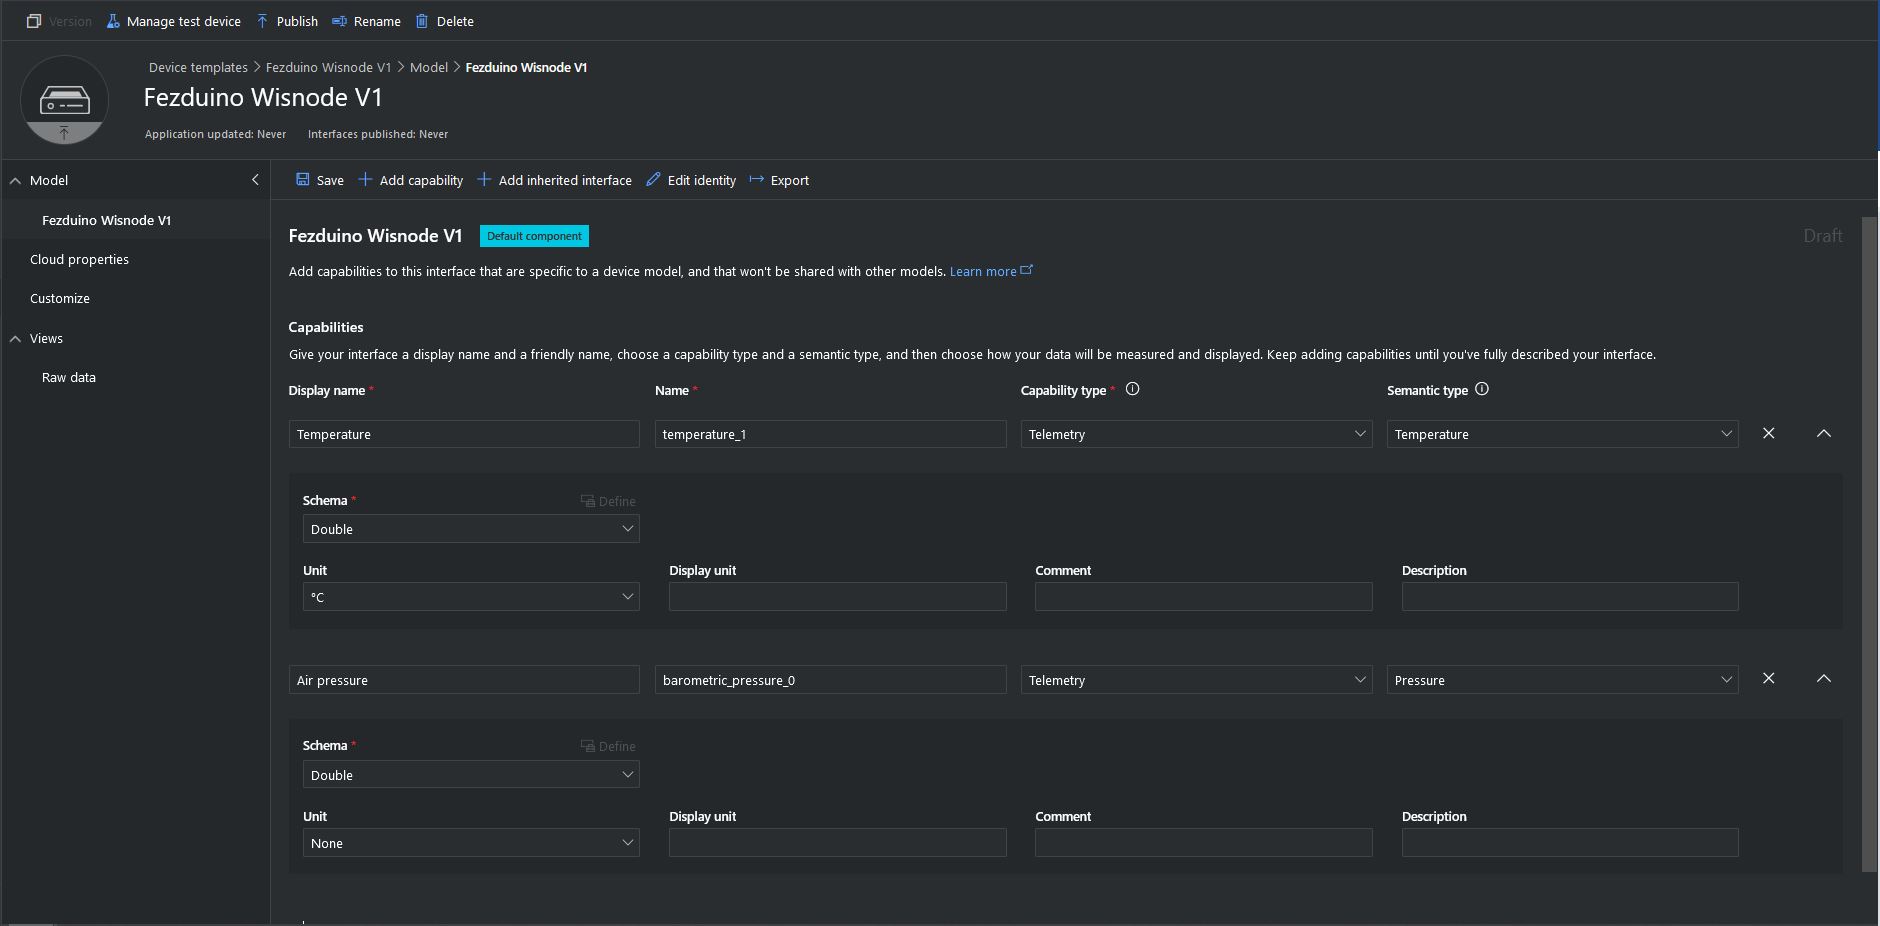Collapse the Temperature capability details
The height and width of the screenshot is (926, 1880).
tap(1824, 433)
